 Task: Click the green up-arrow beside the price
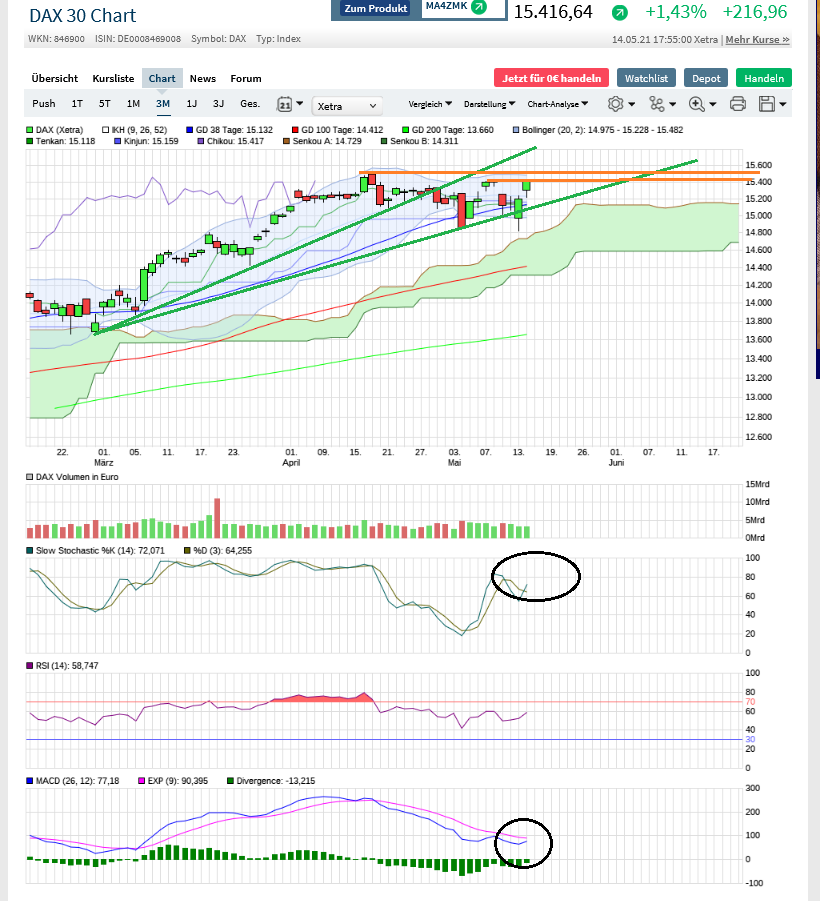pyautogui.click(x=620, y=13)
